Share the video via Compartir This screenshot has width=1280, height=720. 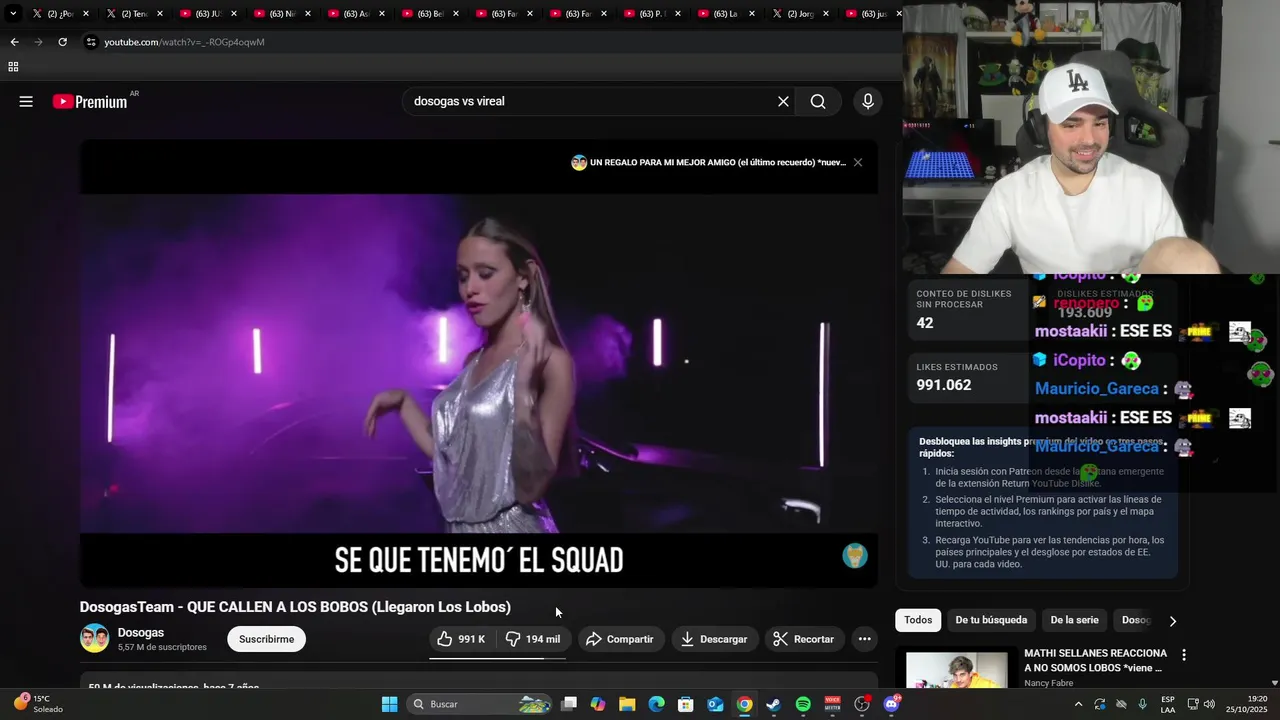[620, 639]
